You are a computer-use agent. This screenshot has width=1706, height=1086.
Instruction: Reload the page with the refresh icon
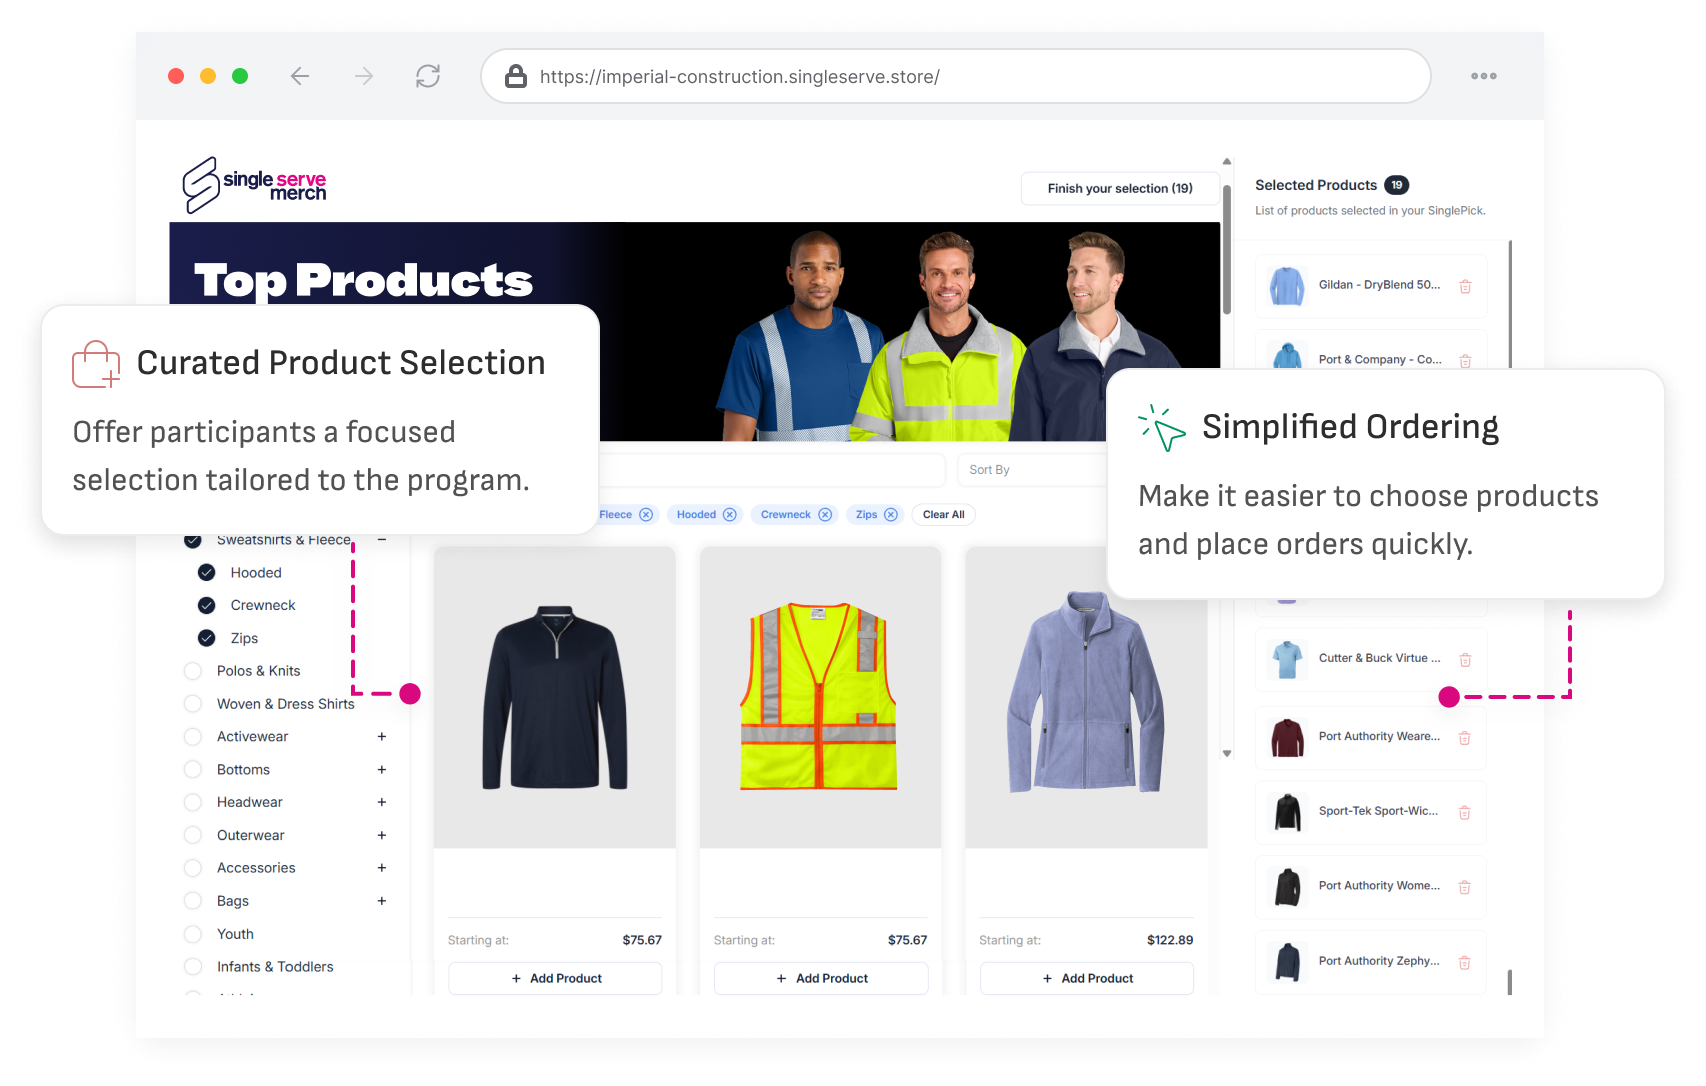tap(428, 76)
